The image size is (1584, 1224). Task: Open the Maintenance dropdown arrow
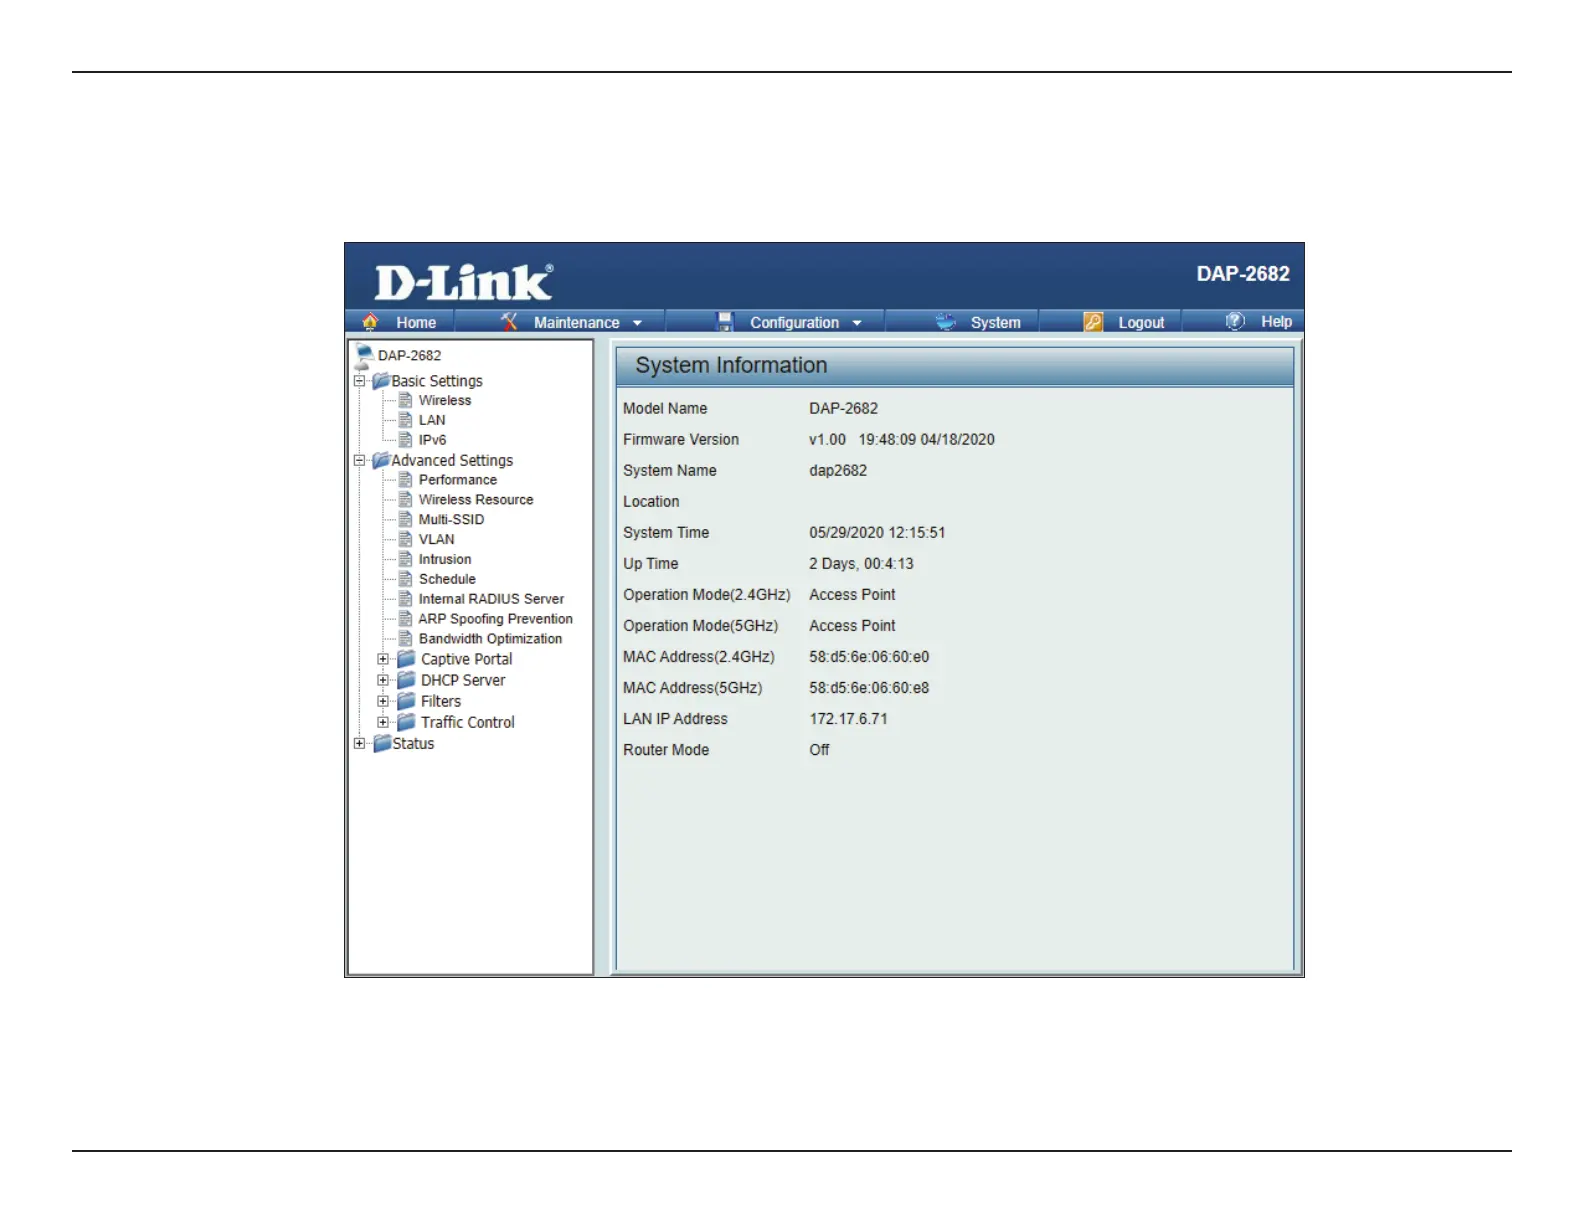(637, 323)
